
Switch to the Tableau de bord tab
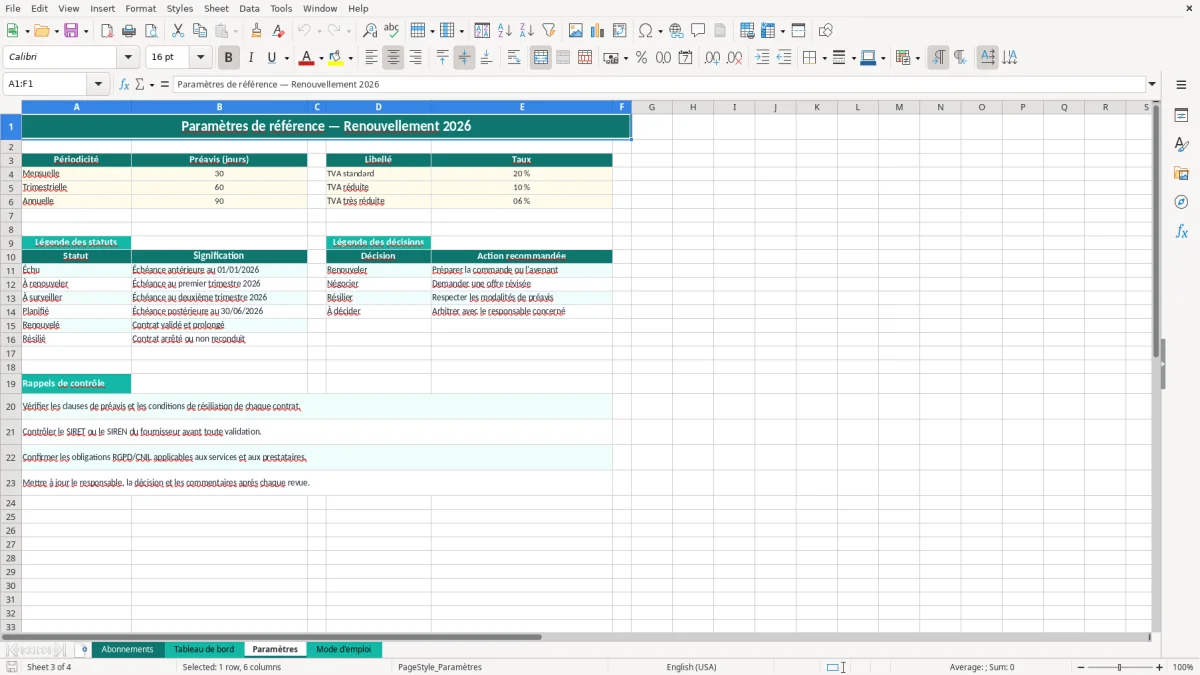[204, 650]
